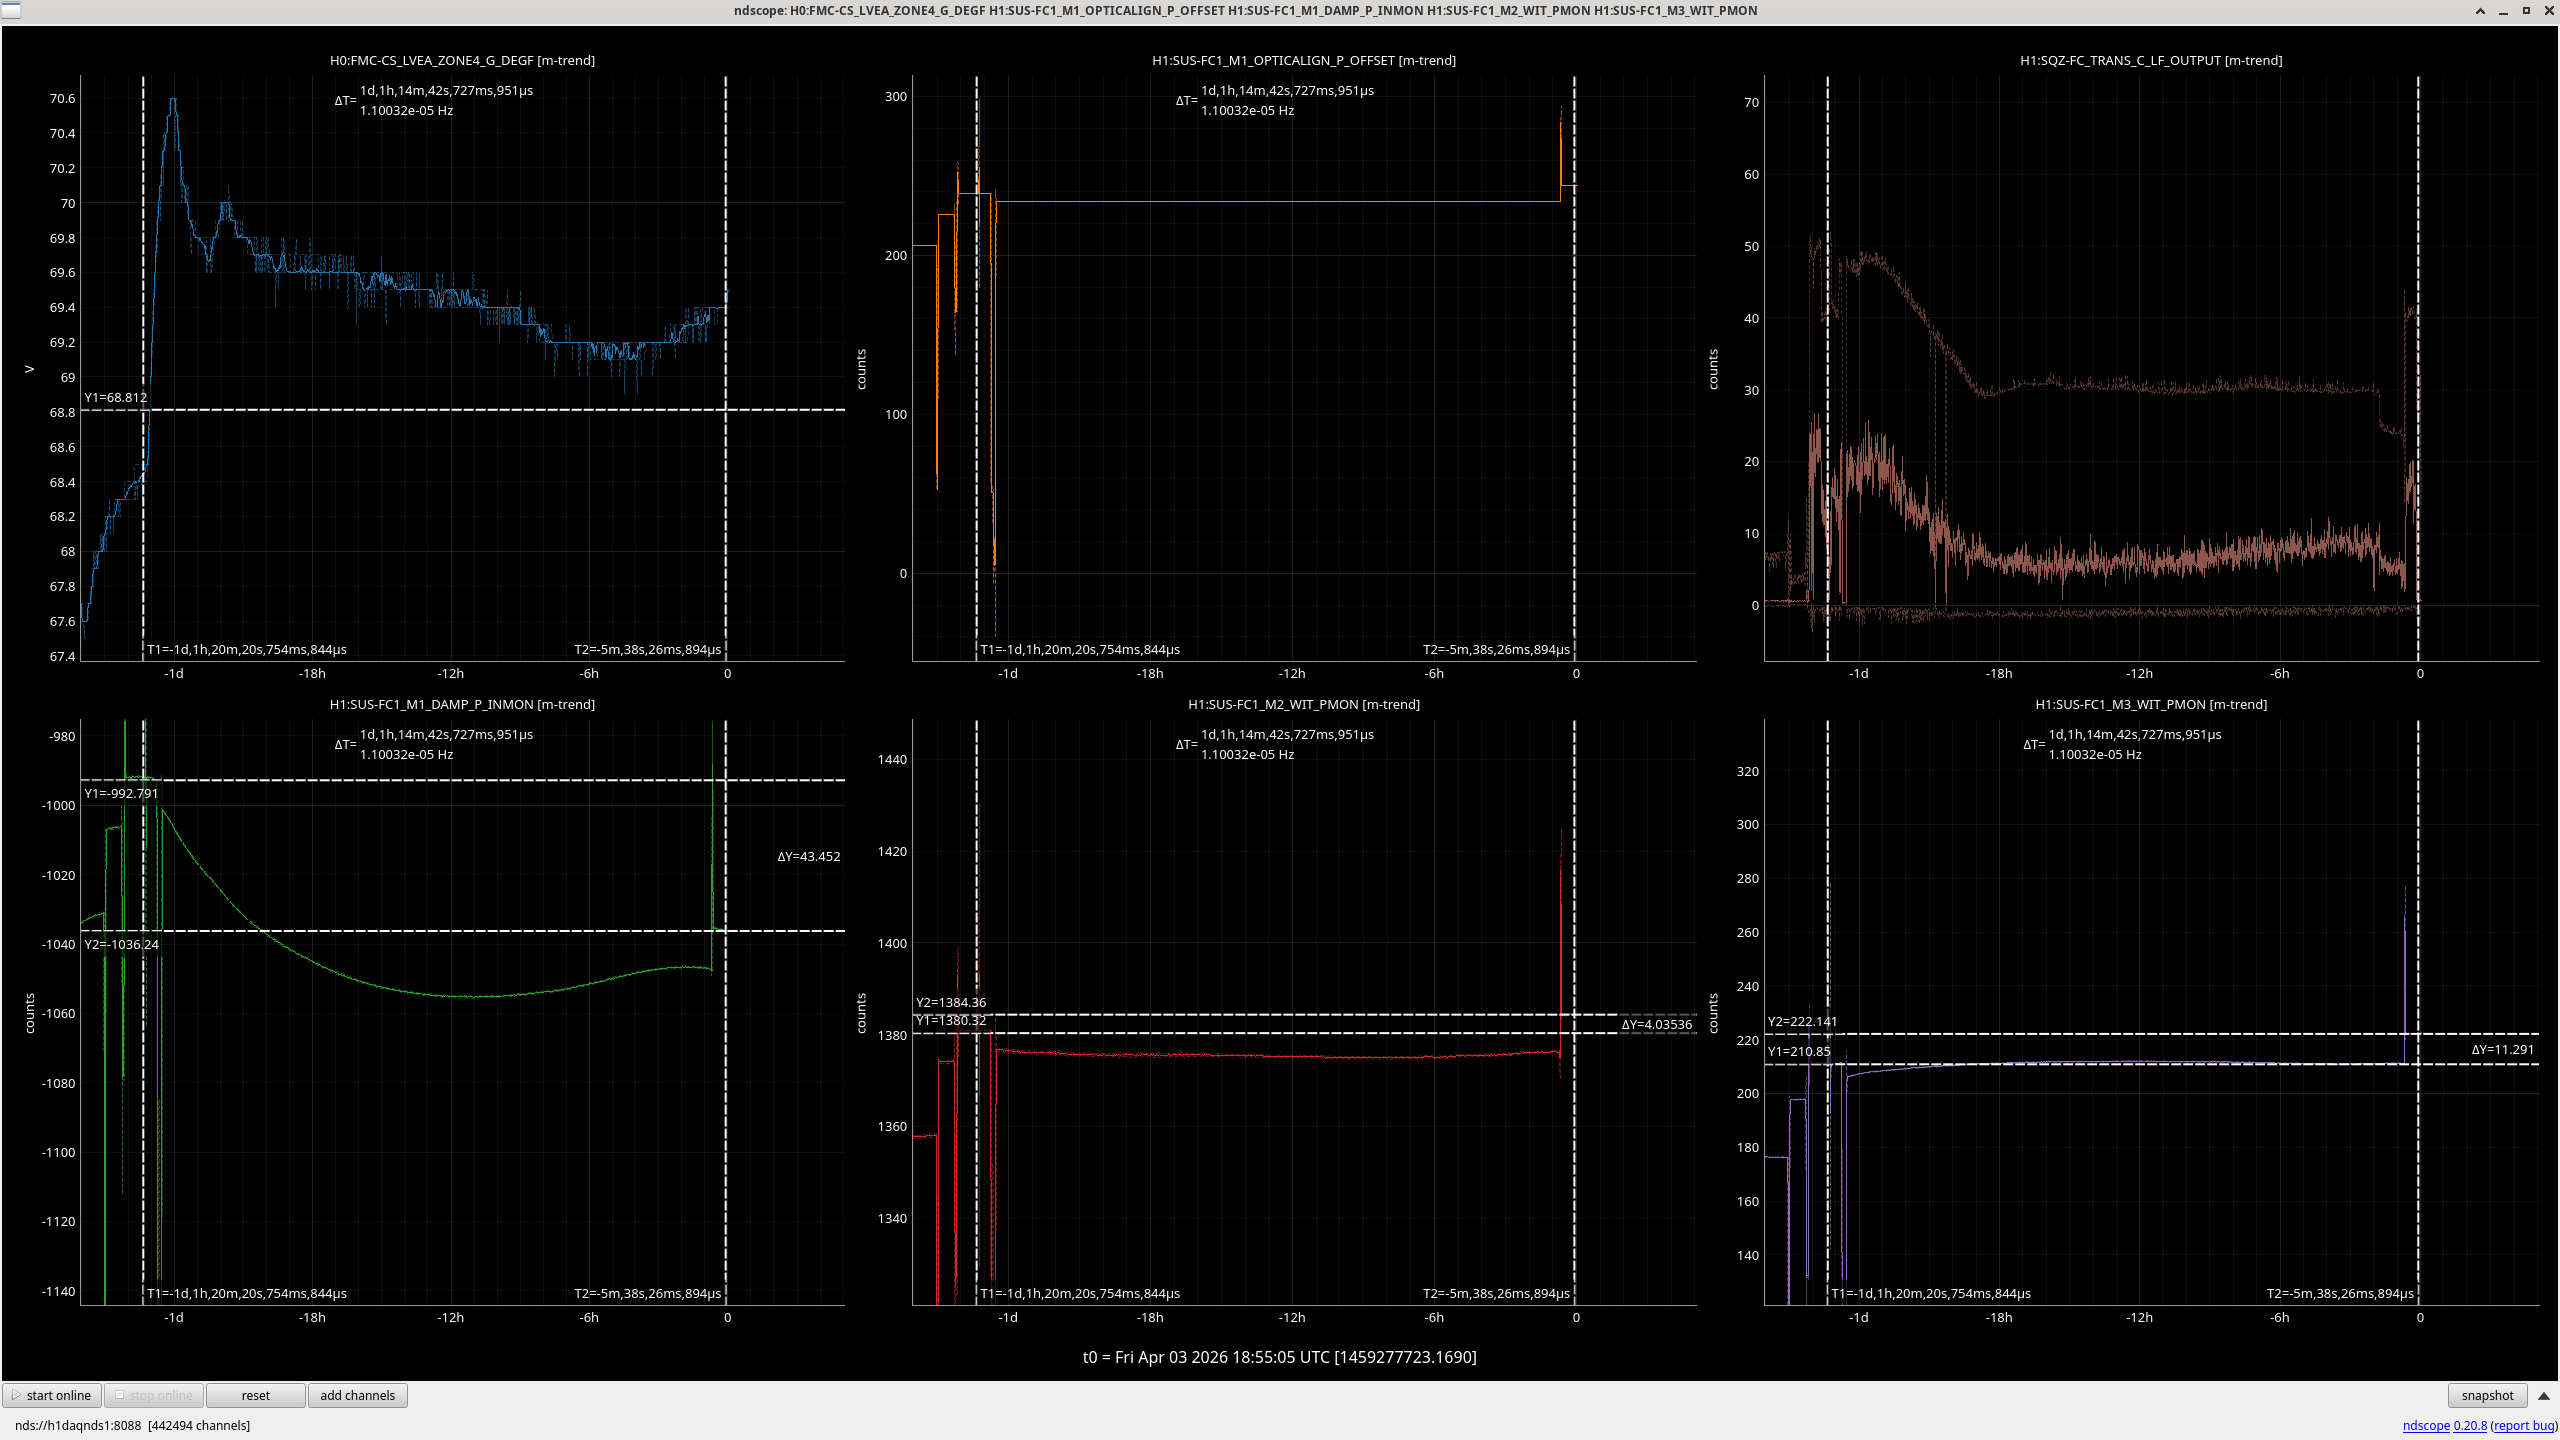This screenshot has width=2560, height=1440.
Task: Maximize the ndscope window
Action: click(2526, 11)
